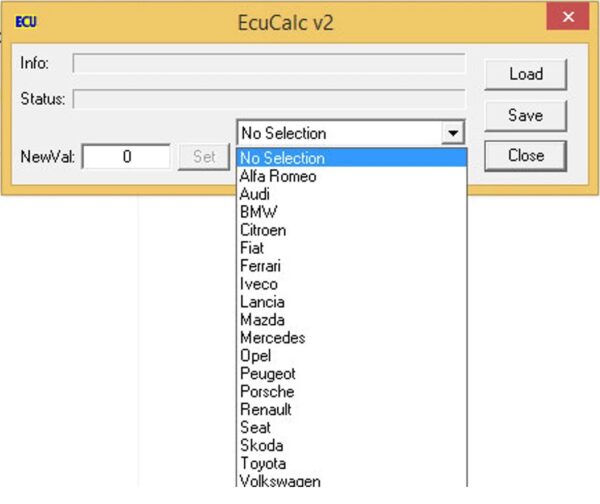Image resolution: width=600 pixels, height=504 pixels.
Task: Click the Save button
Action: click(526, 115)
